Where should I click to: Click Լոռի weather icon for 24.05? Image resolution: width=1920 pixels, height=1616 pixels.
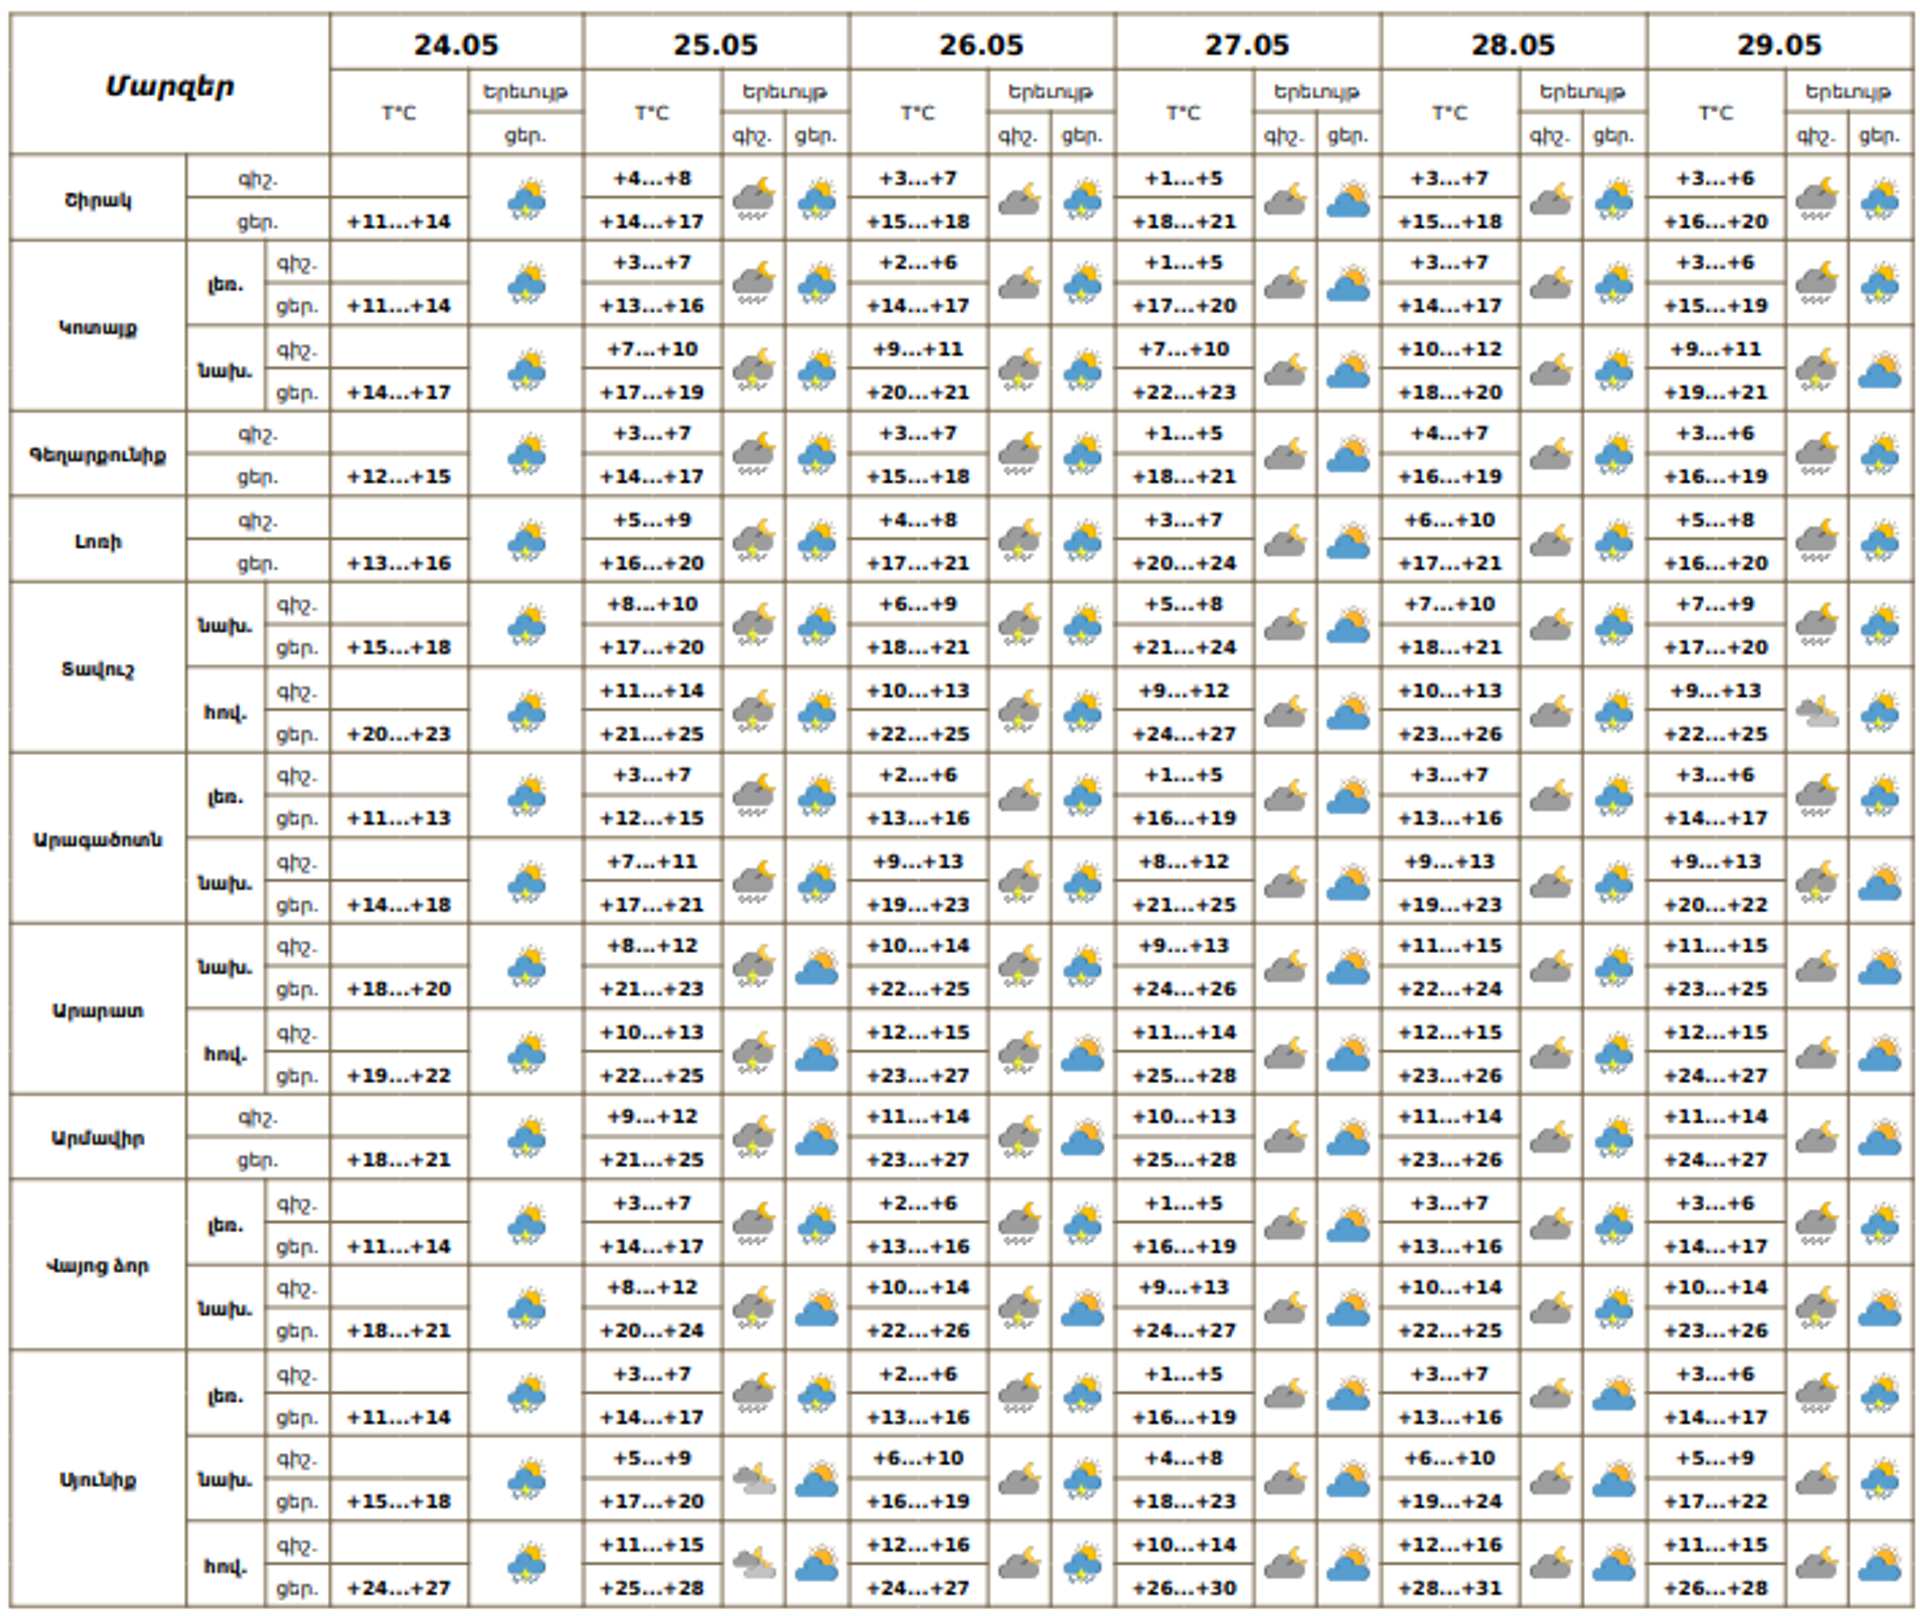(526, 541)
